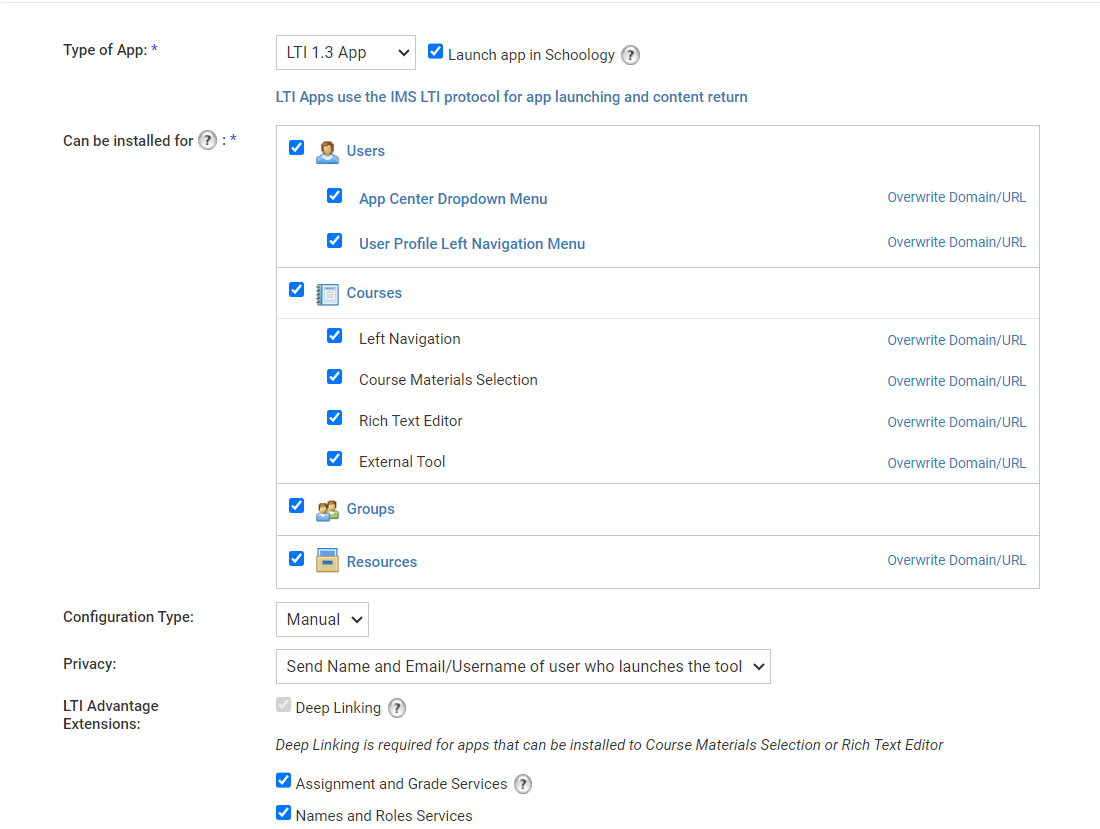Image resolution: width=1100 pixels, height=829 pixels.
Task: Click Overwrite Domain/URL for Course Materials Selection
Action: pos(956,381)
